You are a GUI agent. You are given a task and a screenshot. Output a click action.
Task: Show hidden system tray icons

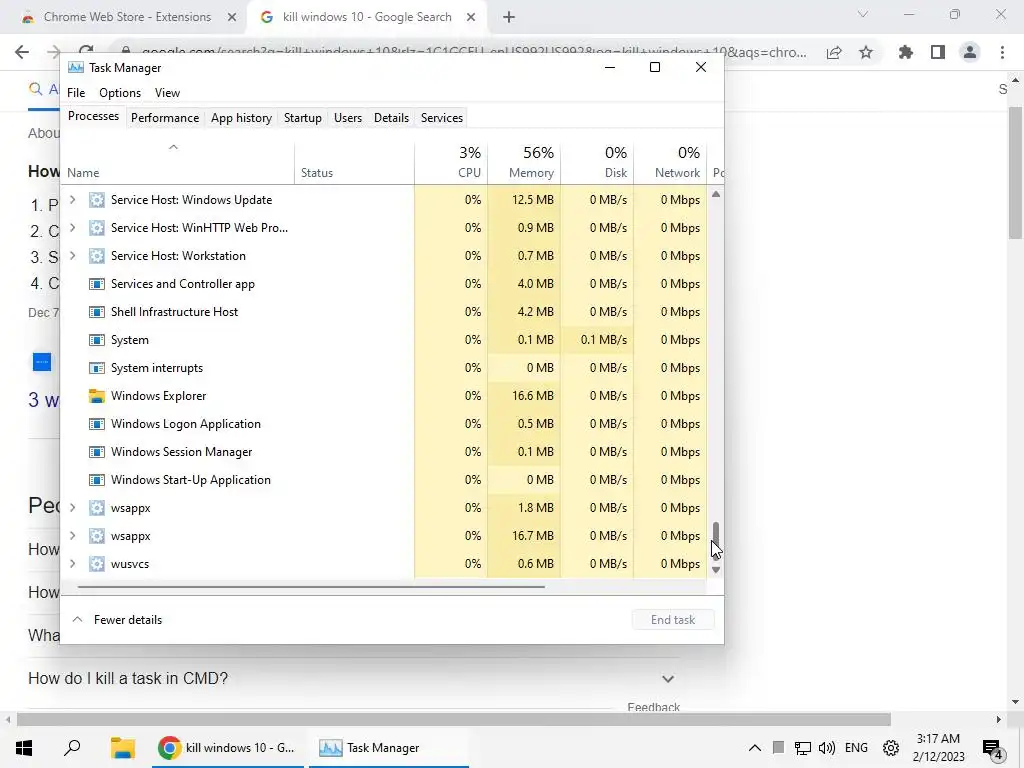(754, 748)
